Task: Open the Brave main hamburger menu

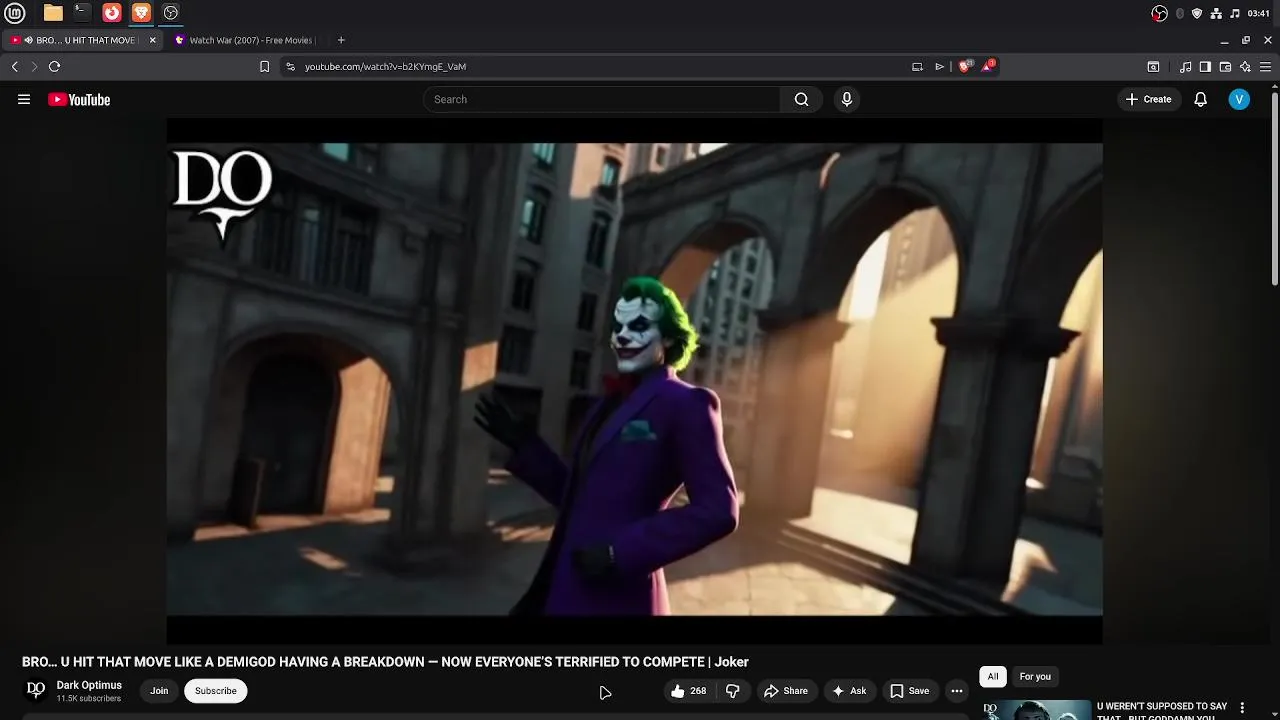Action: (1265, 66)
